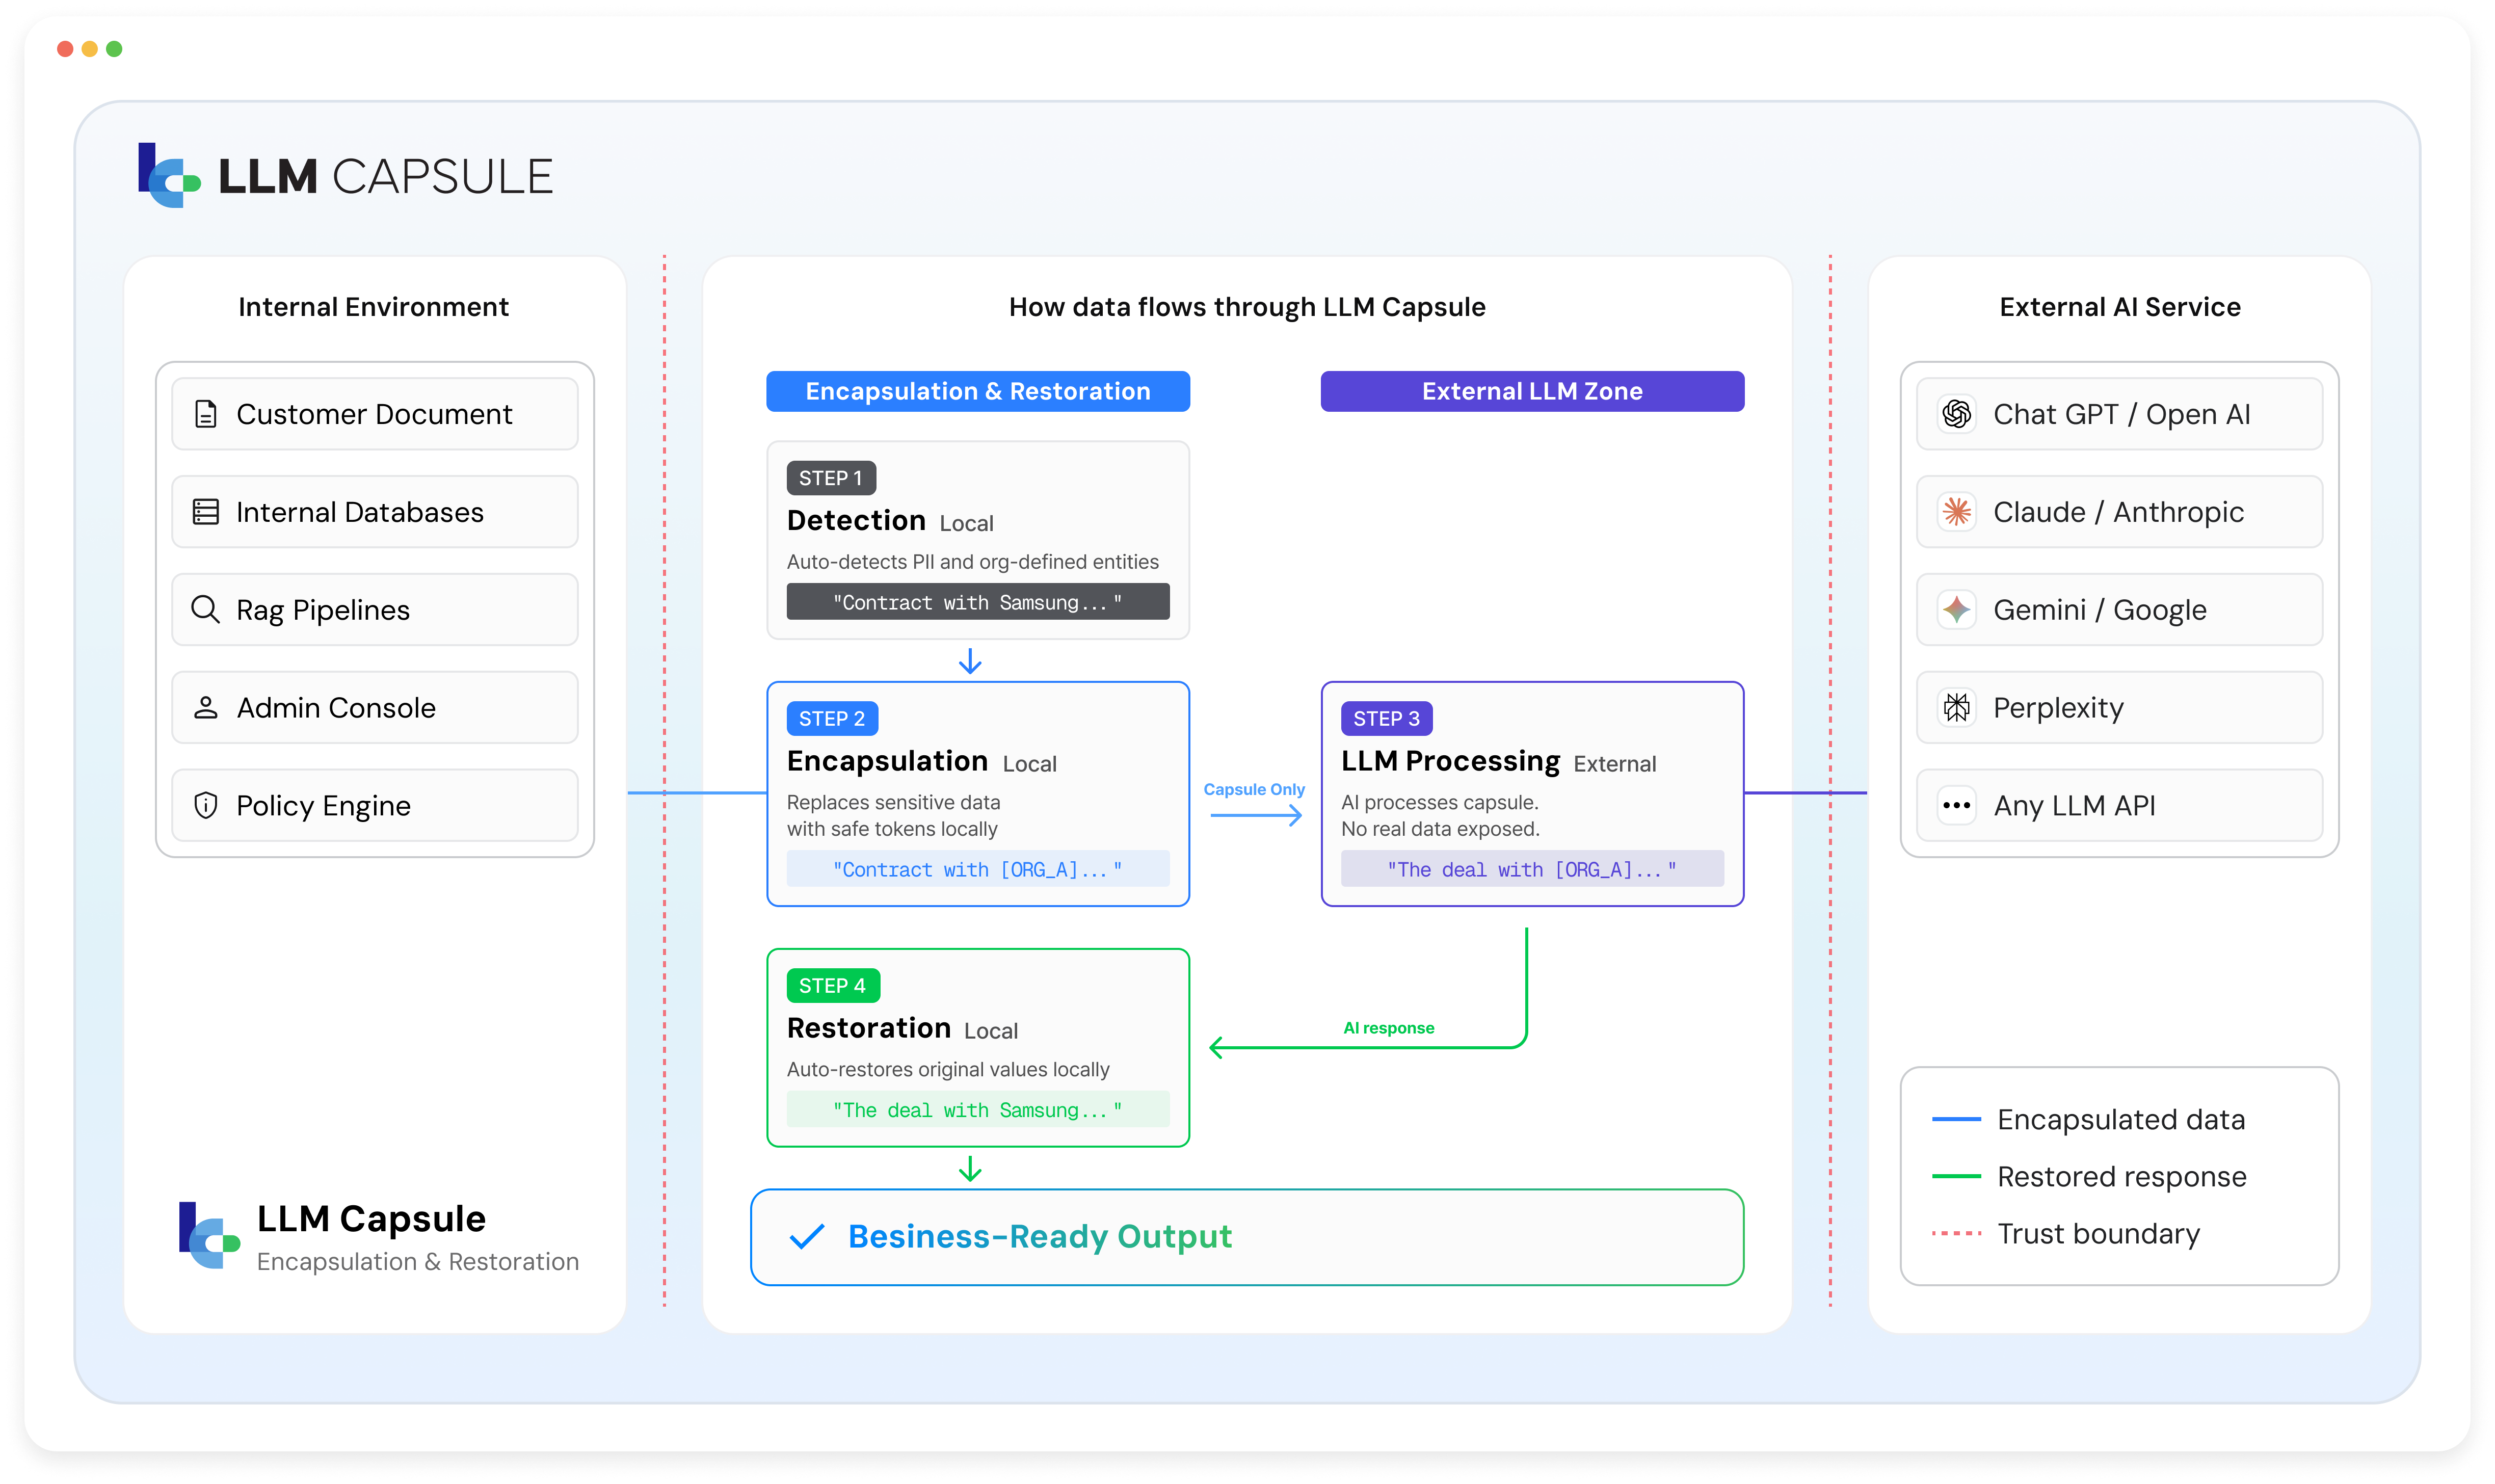Click the Admin Console person icon

tap(206, 707)
